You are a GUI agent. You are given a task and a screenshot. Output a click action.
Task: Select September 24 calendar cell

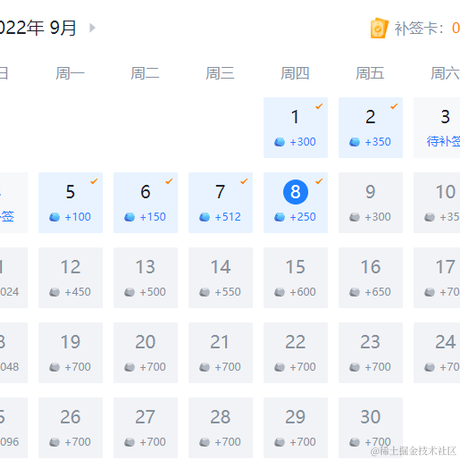tap(437, 353)
